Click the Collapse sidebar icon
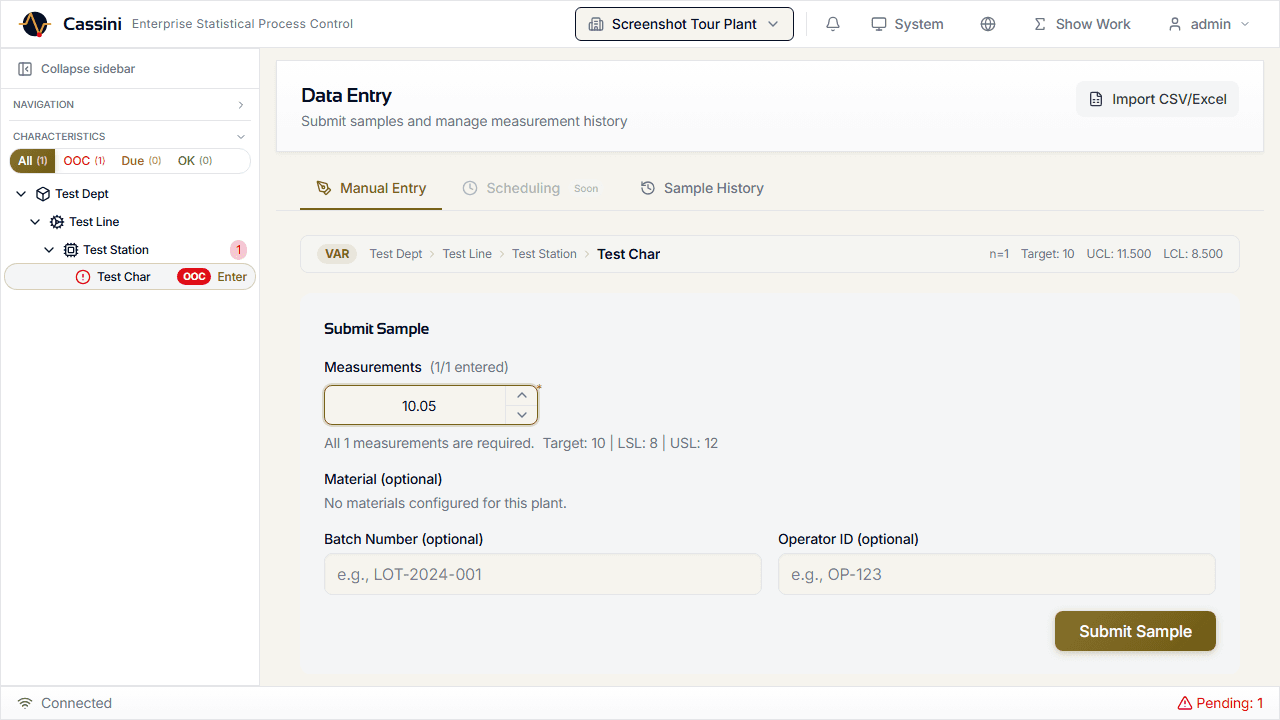Image resolution: width=1280 pixels, height=720 pixels. pos(24,68)
